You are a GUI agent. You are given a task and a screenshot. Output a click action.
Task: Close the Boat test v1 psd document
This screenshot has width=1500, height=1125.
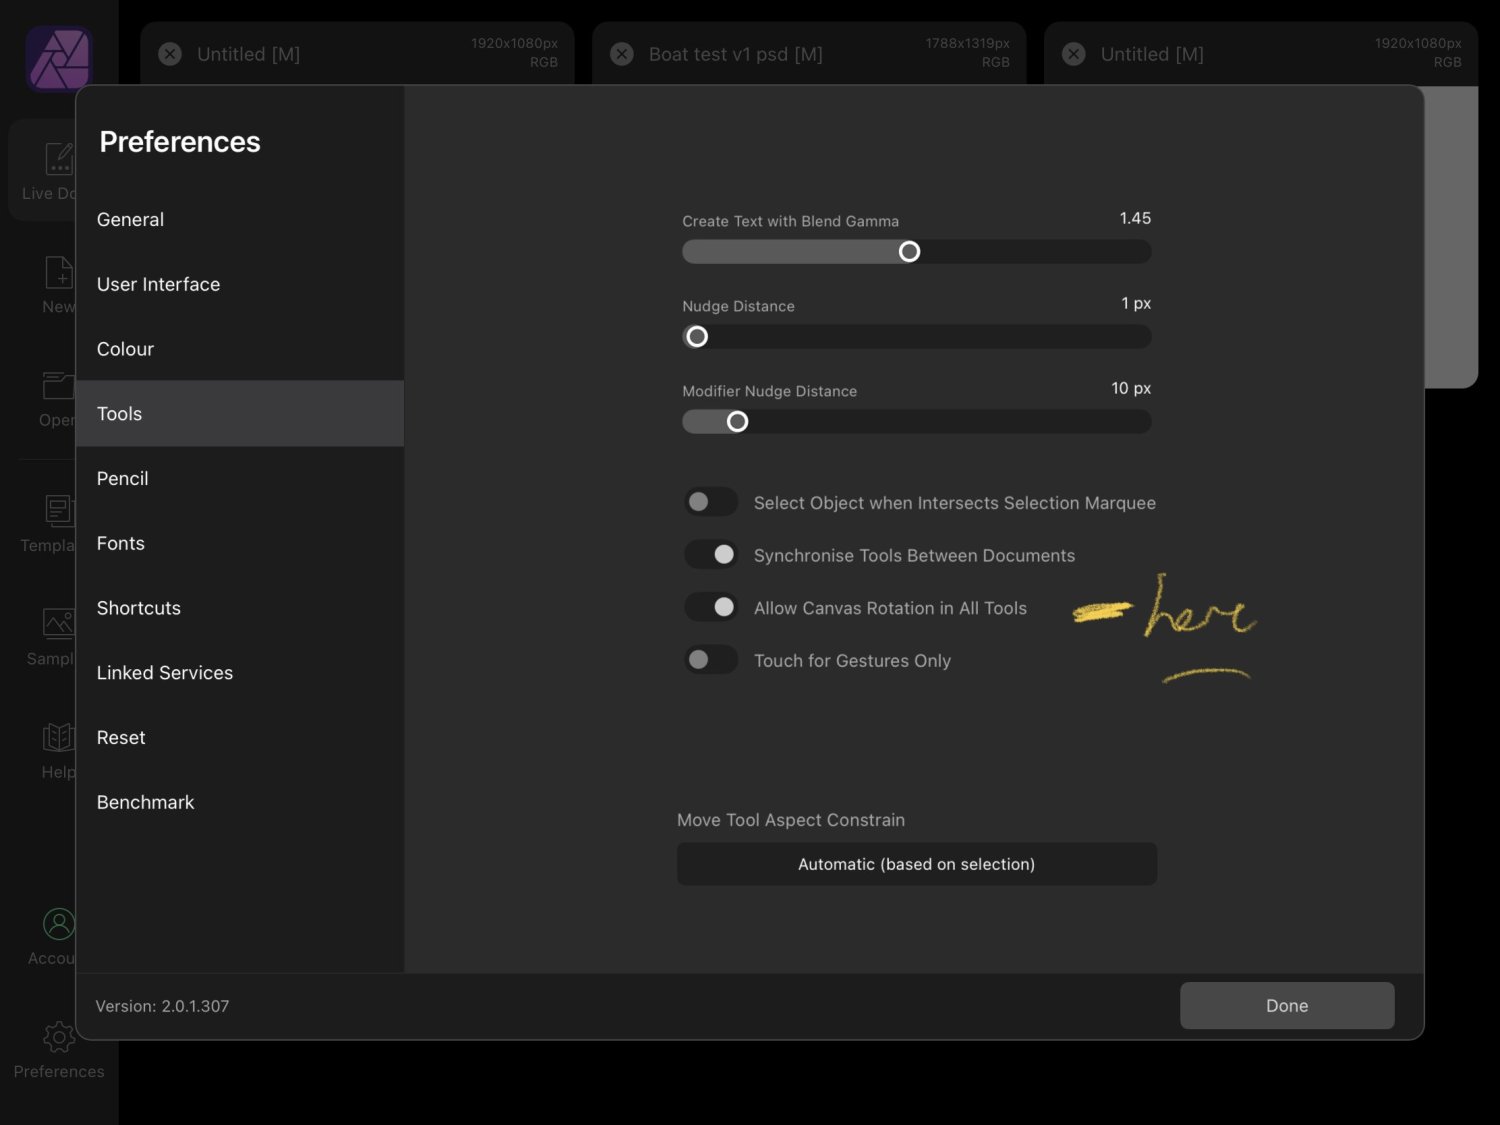622,54
